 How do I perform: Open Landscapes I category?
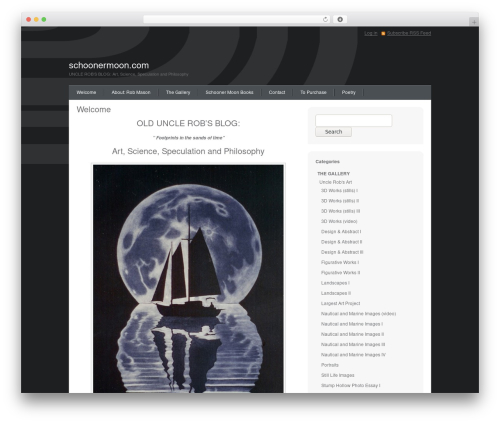click(x=335, y=283)
